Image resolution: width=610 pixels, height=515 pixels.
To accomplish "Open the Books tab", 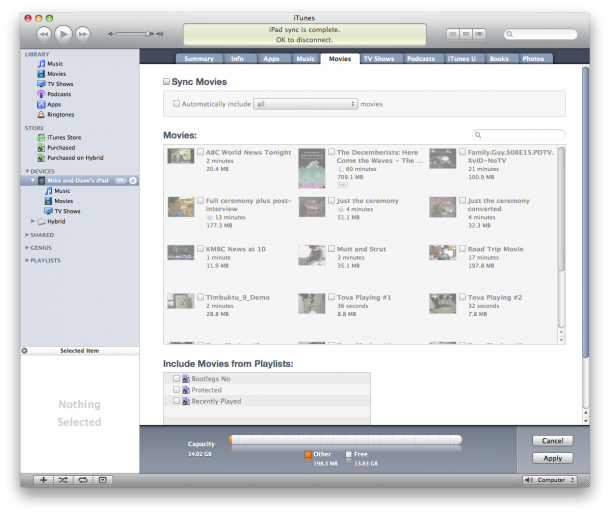I will tap(499, 59).
